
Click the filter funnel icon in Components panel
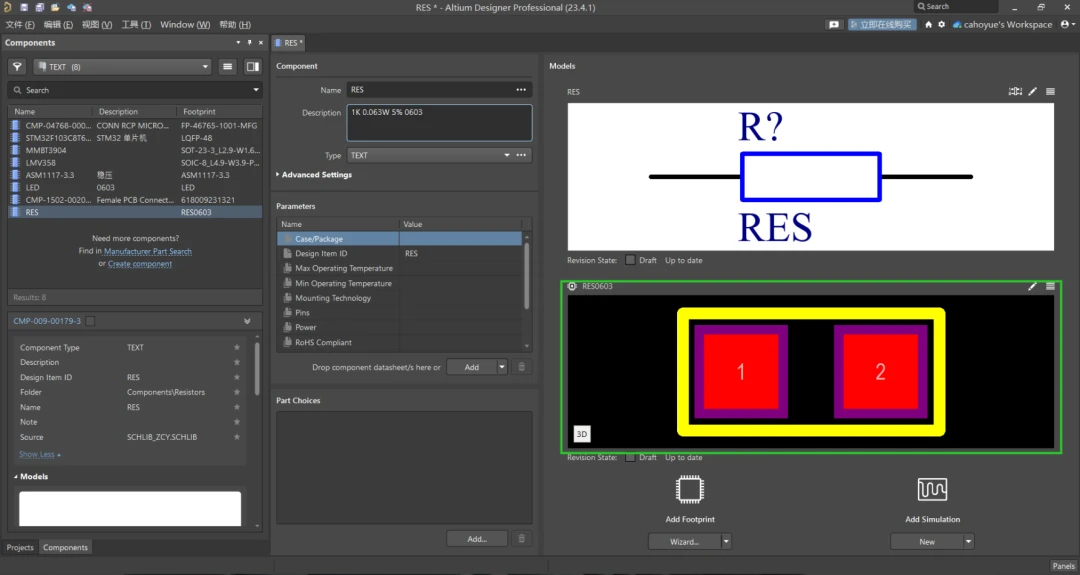(x=17, y=67)
